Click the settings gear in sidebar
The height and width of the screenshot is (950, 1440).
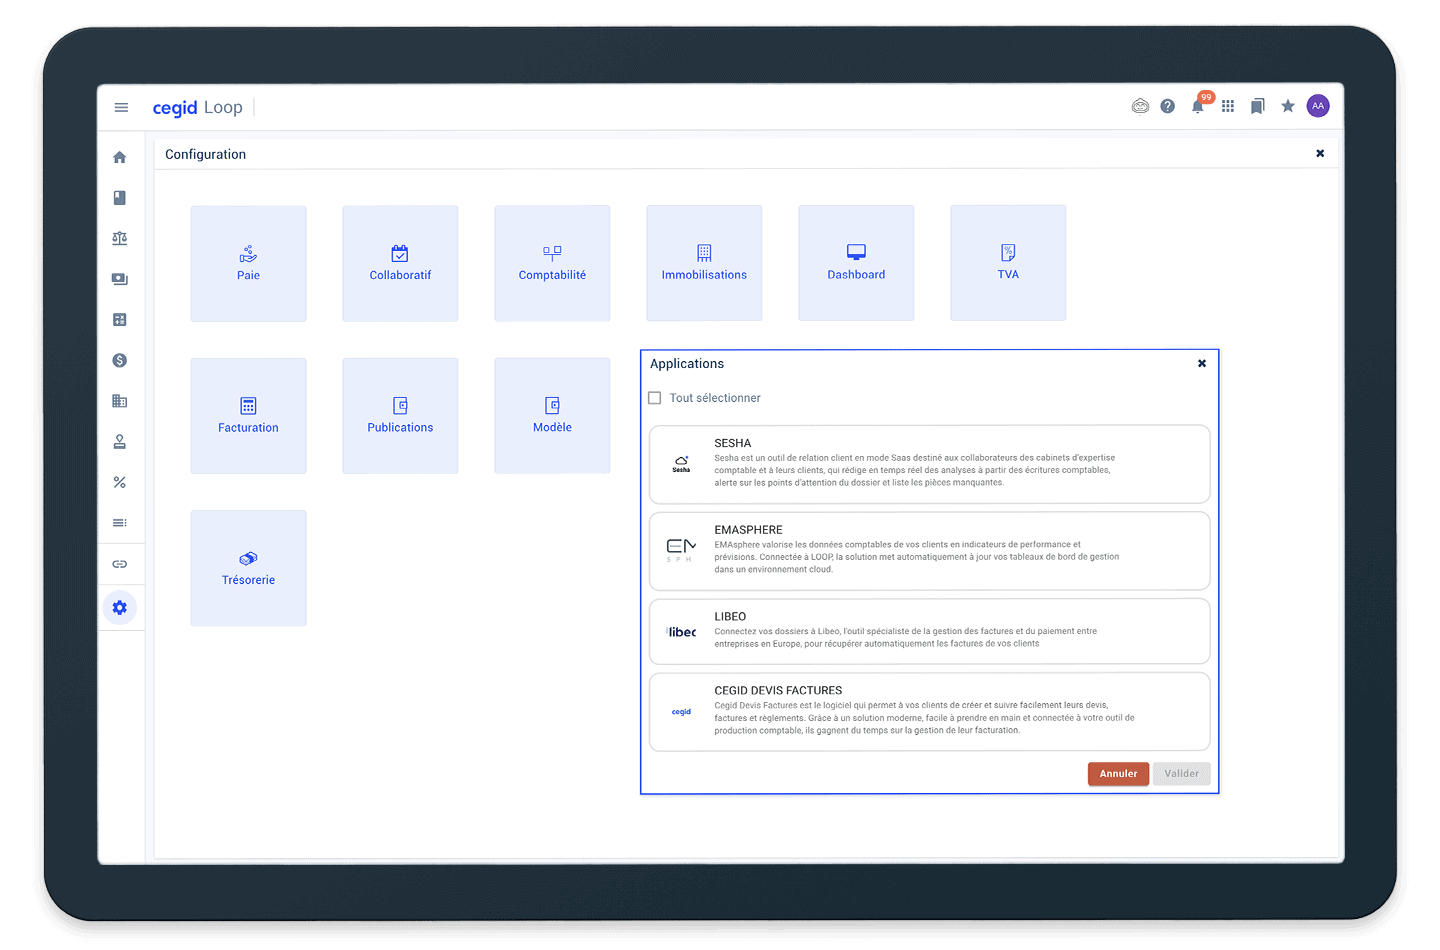pos(120,608)
